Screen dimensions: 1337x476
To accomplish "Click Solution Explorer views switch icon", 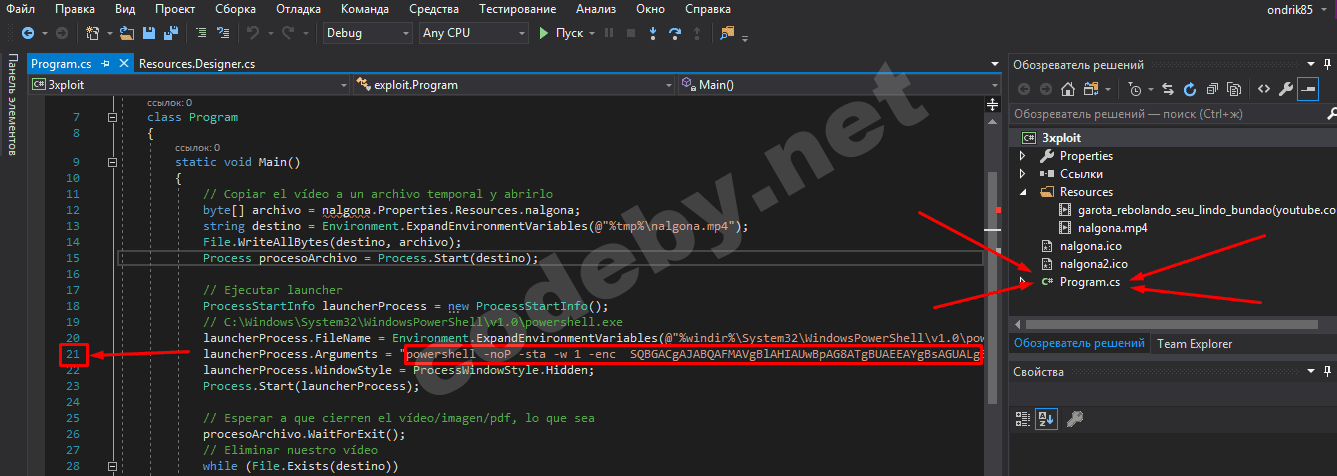I will [x=1091, y=88].
